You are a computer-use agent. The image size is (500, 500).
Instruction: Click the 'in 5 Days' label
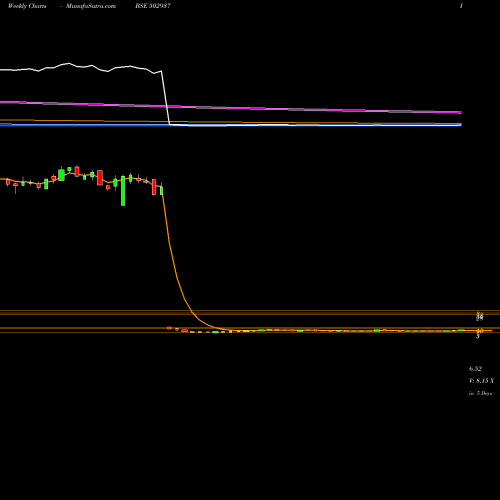click(480, 393)
